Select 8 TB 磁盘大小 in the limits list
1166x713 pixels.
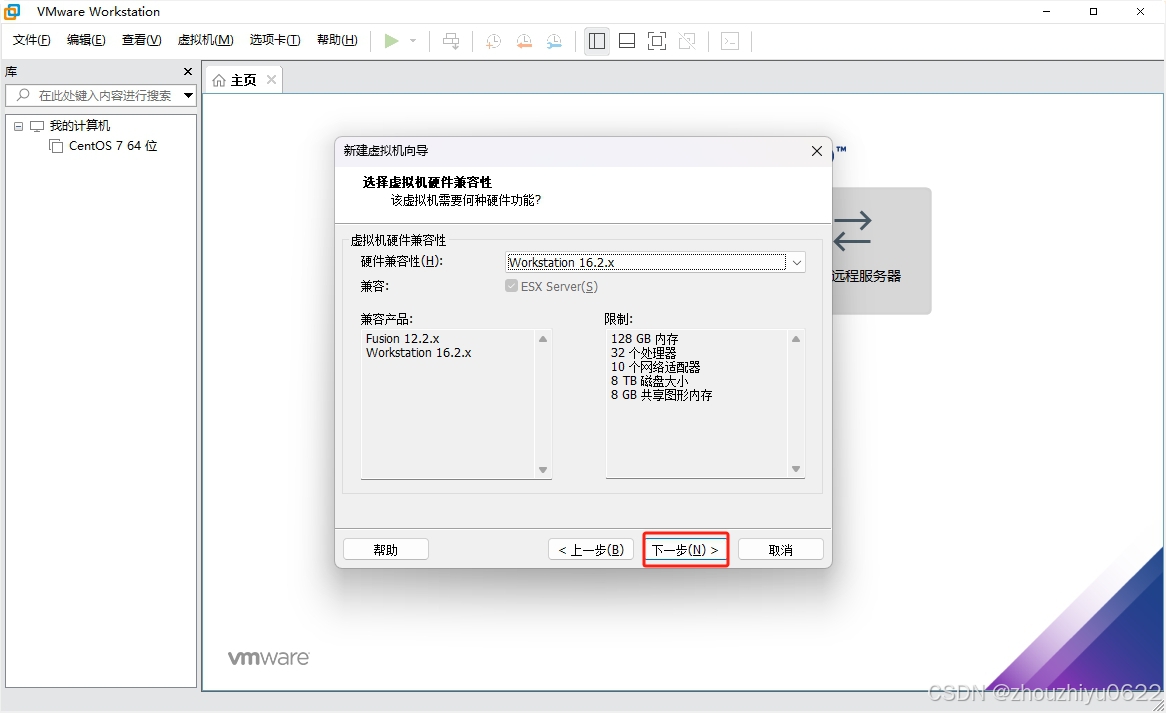tap(649, 381)
